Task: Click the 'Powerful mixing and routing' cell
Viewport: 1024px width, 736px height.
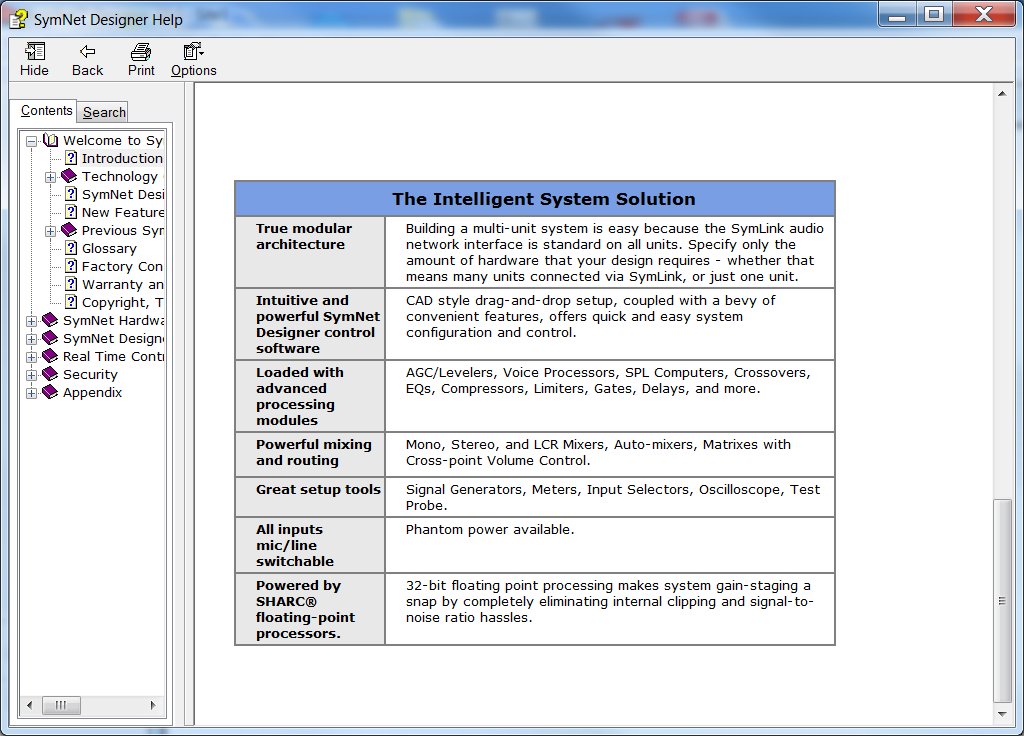Action: point(310,454)
